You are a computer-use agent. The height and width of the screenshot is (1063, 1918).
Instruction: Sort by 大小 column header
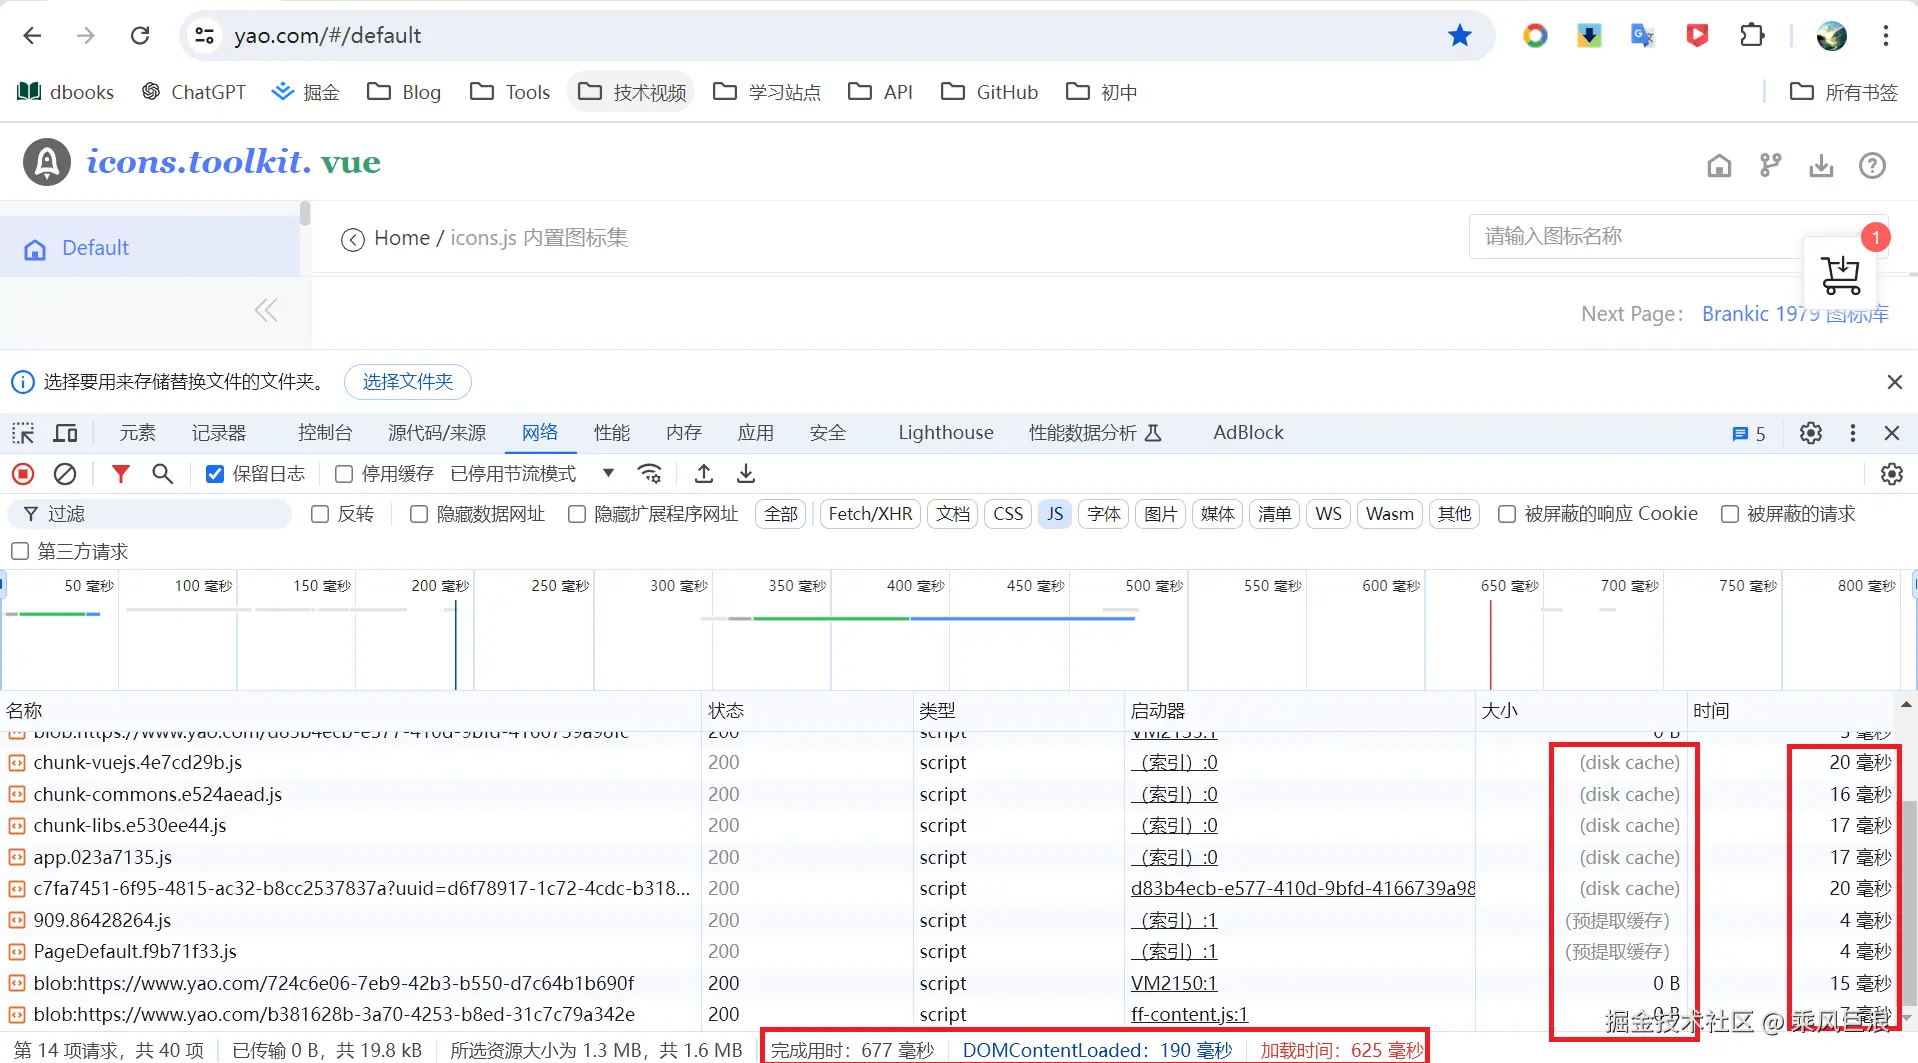tap(1580, 711)
